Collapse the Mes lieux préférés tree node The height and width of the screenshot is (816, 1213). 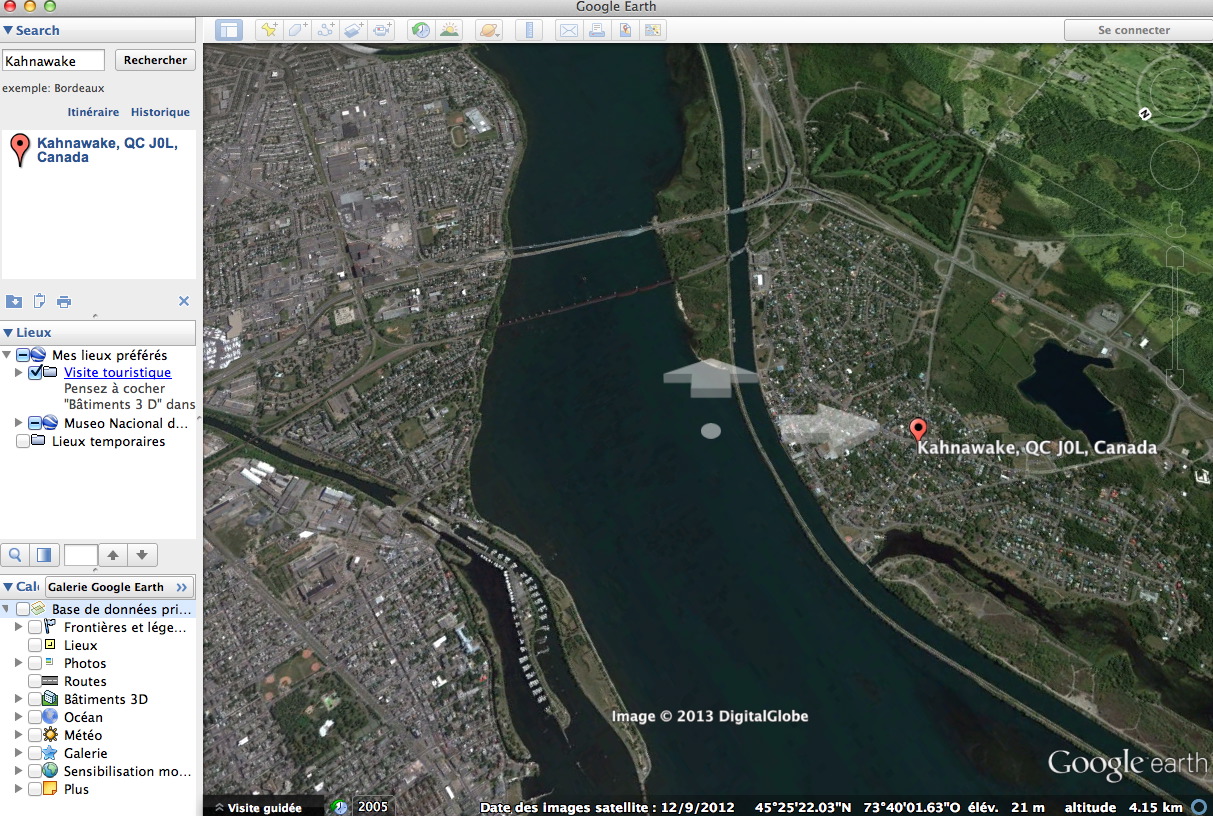click(8, 355)
